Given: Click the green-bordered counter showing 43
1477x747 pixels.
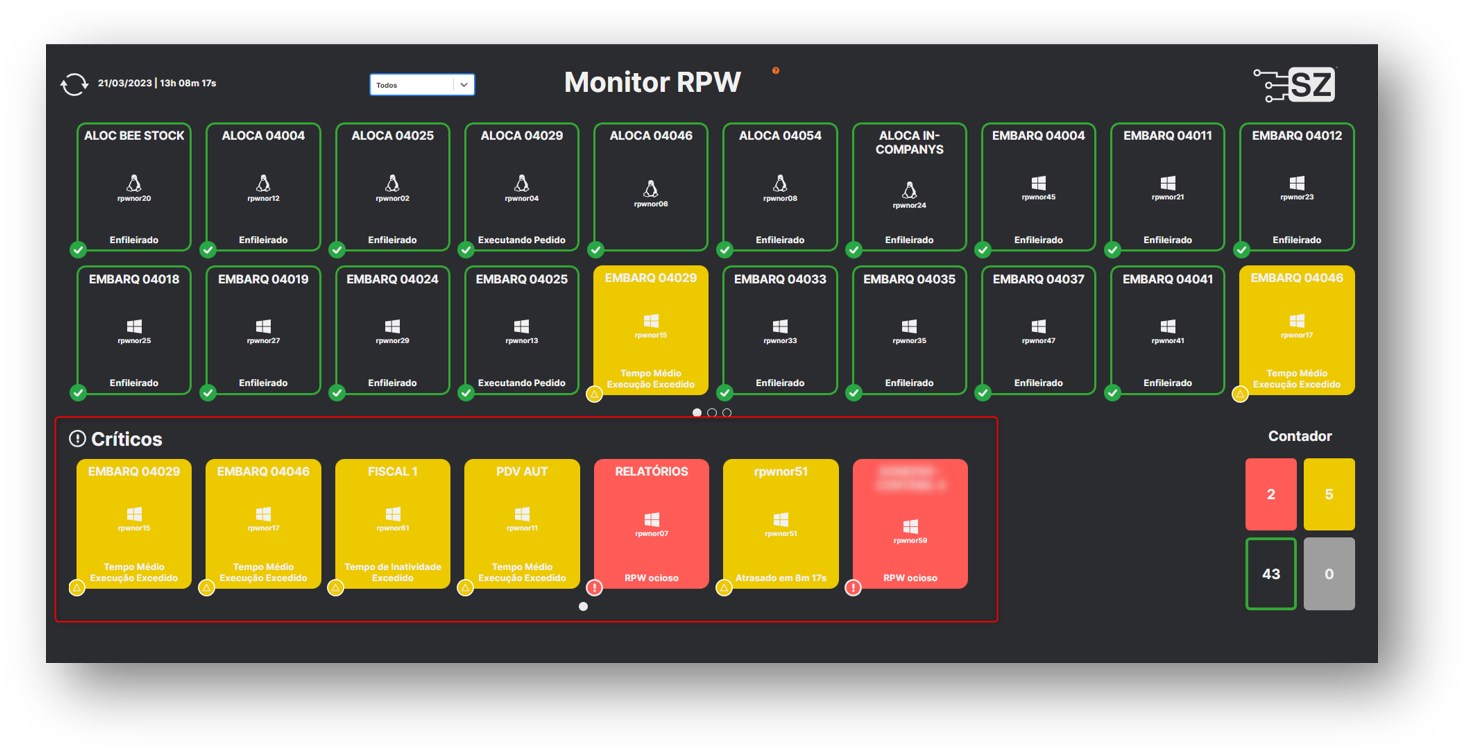Looking at the screenshot, I should pos(1270,574).
